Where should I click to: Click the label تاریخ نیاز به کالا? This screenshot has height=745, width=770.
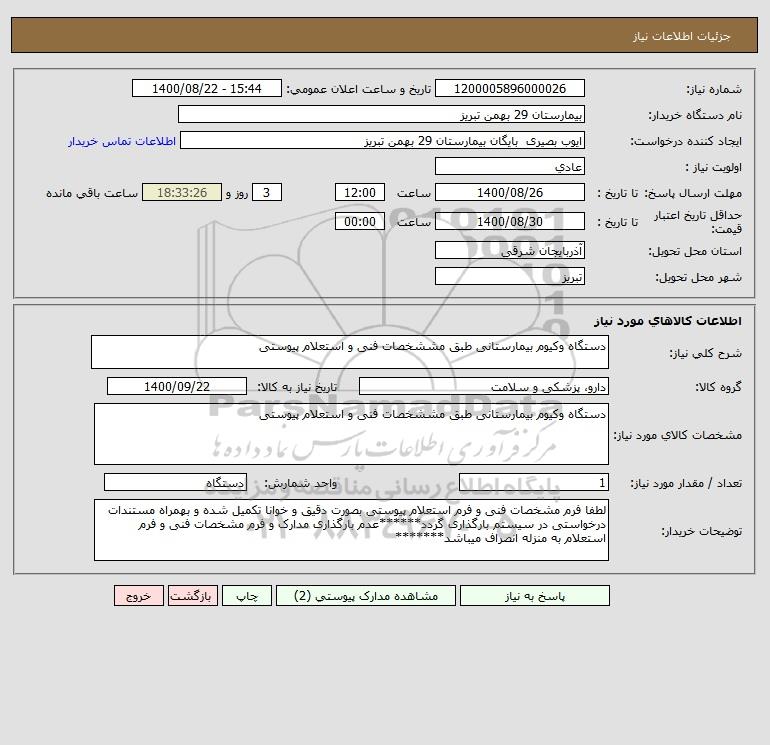[x=298, y=387]
